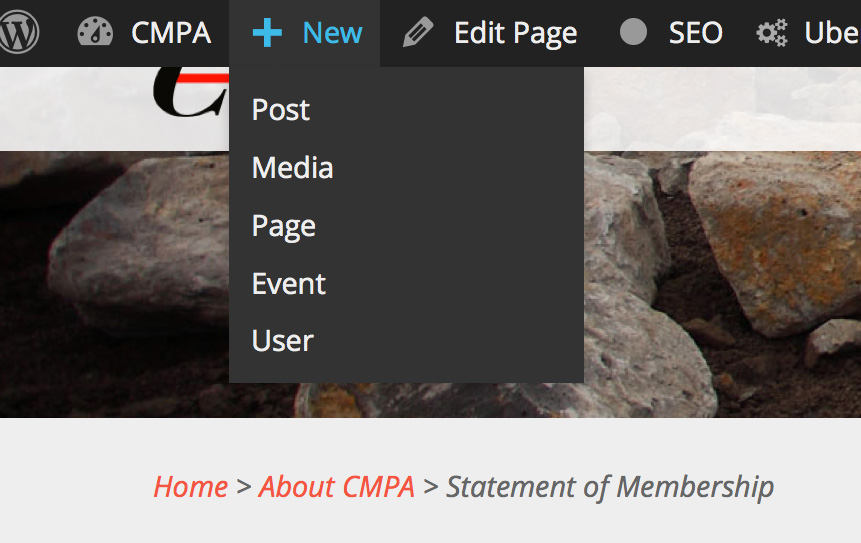The width and height of the screenshot is (861, 543).
Task: Open the About CMPA breadcrumb link
Action: (x=336, y=487)
